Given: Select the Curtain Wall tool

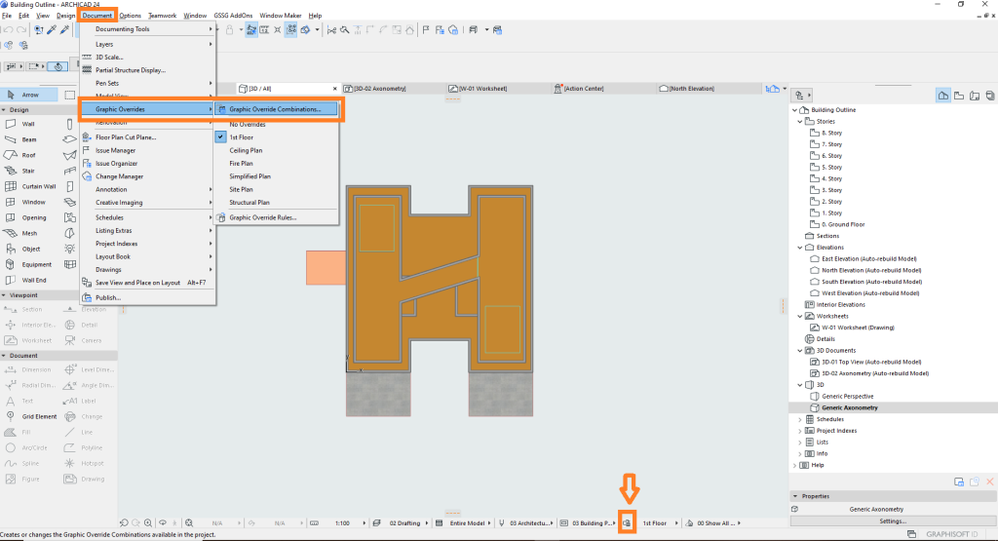Looking at the screenshot, I should pos(38,186).
